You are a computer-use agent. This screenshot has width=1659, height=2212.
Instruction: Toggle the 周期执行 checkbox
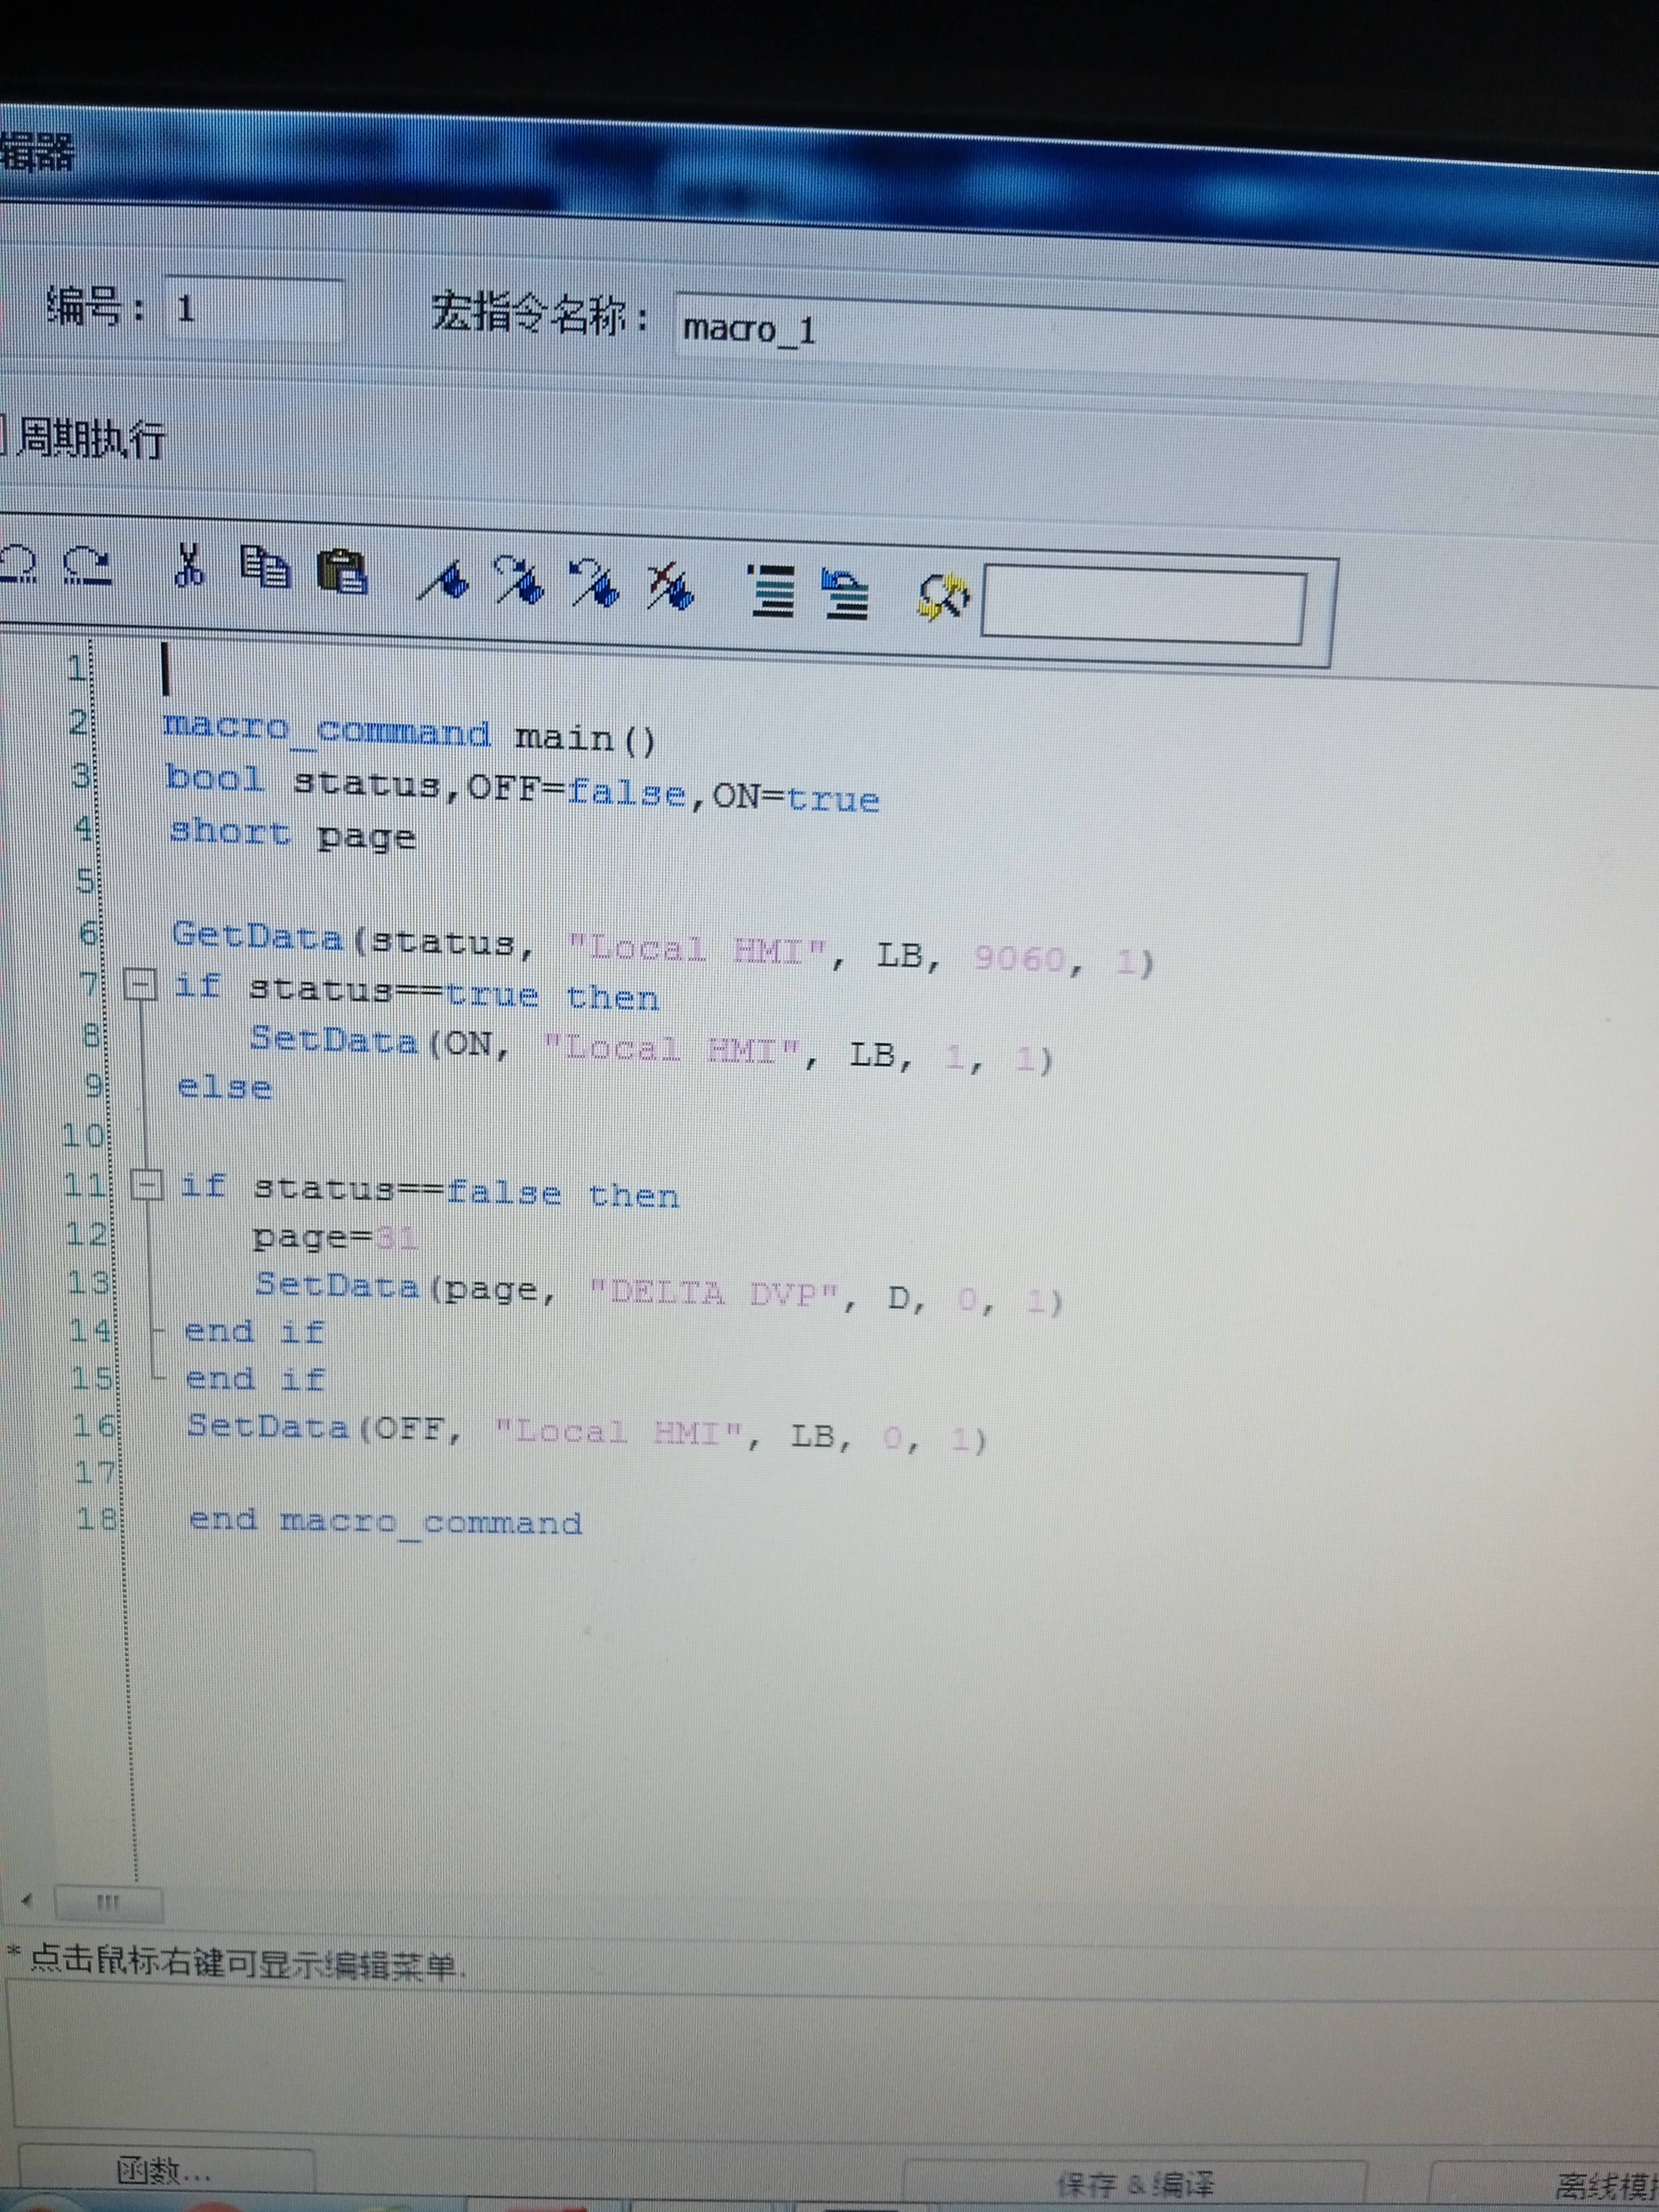tap(3, 436)
